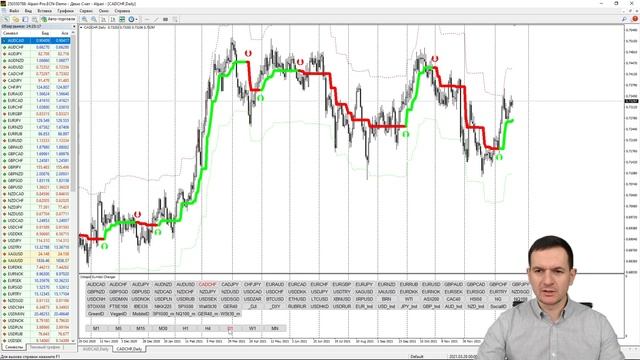The width and height of the screenshot is (640, 360).
Task: Switch timeframe to M1
Action: pos(96,328)
